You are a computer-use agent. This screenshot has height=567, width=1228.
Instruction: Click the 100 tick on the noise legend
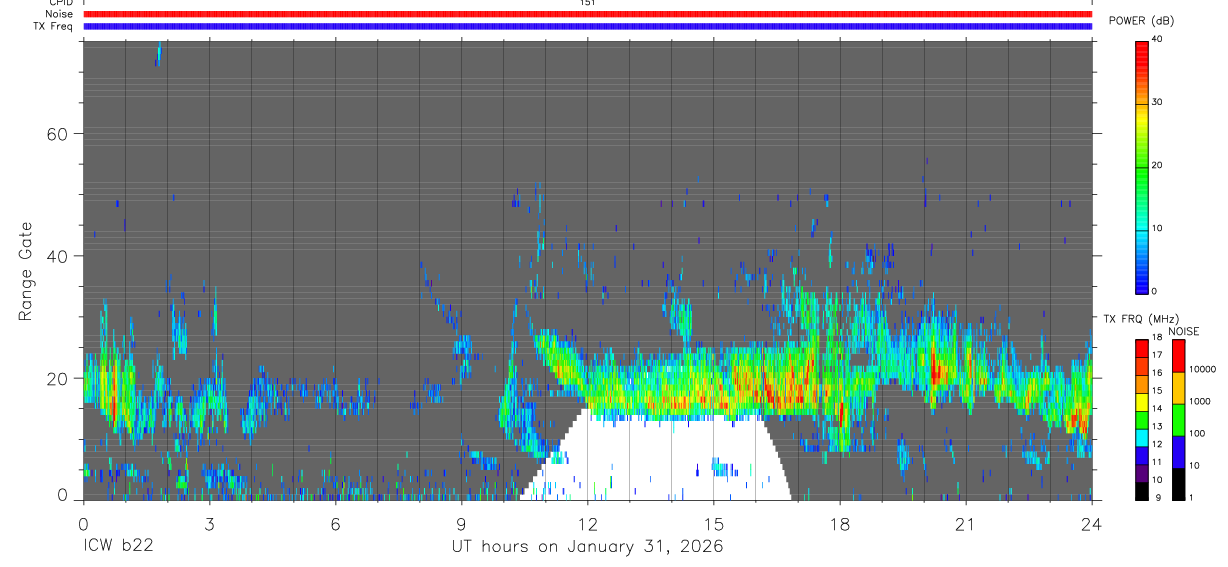1195,433
